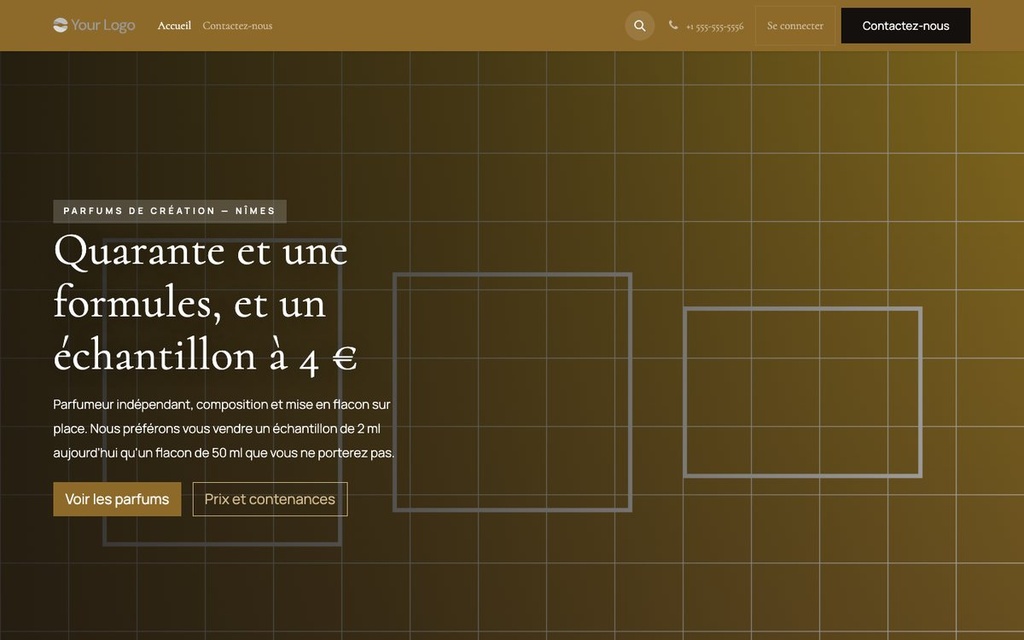Click the black Contactez-nous button
This screenshot has width=1024, height=640.
pyautogui.click(x=905, y=25)
